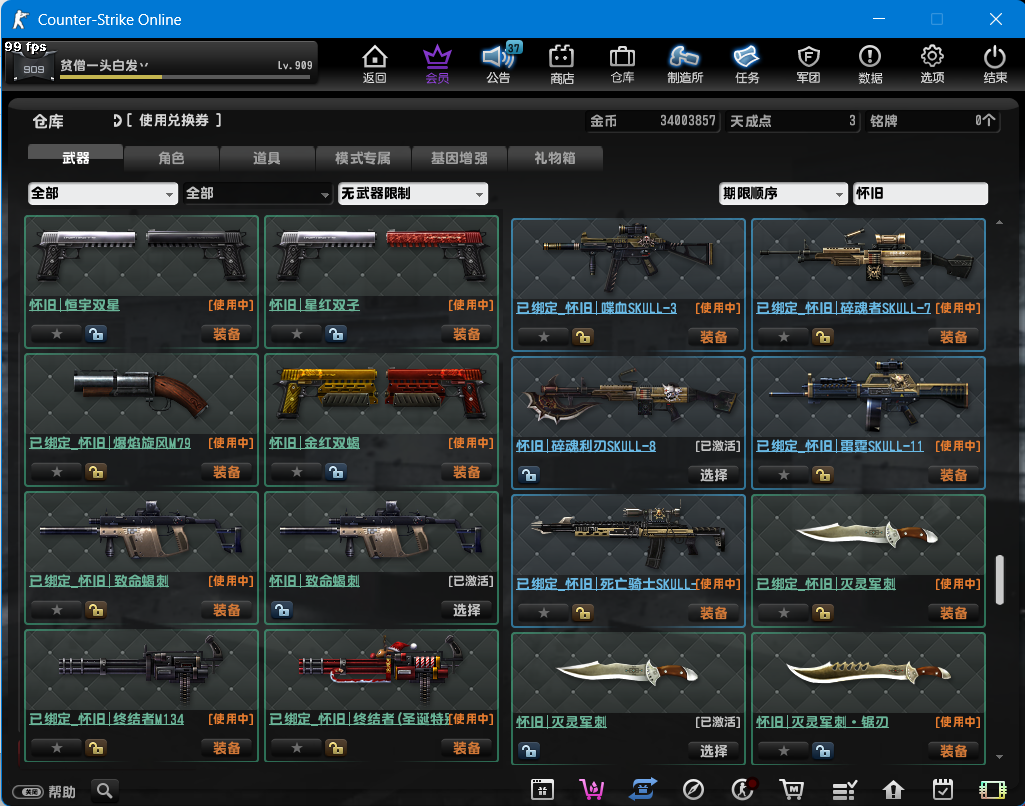Switch to the 礼物箱 tab

pos(554,158)
